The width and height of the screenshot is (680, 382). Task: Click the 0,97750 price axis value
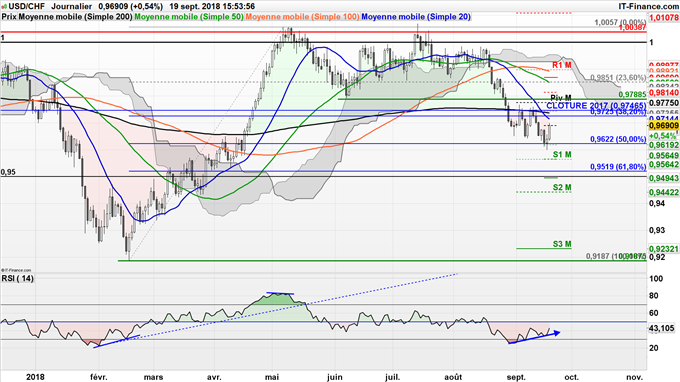click(664, 103)
